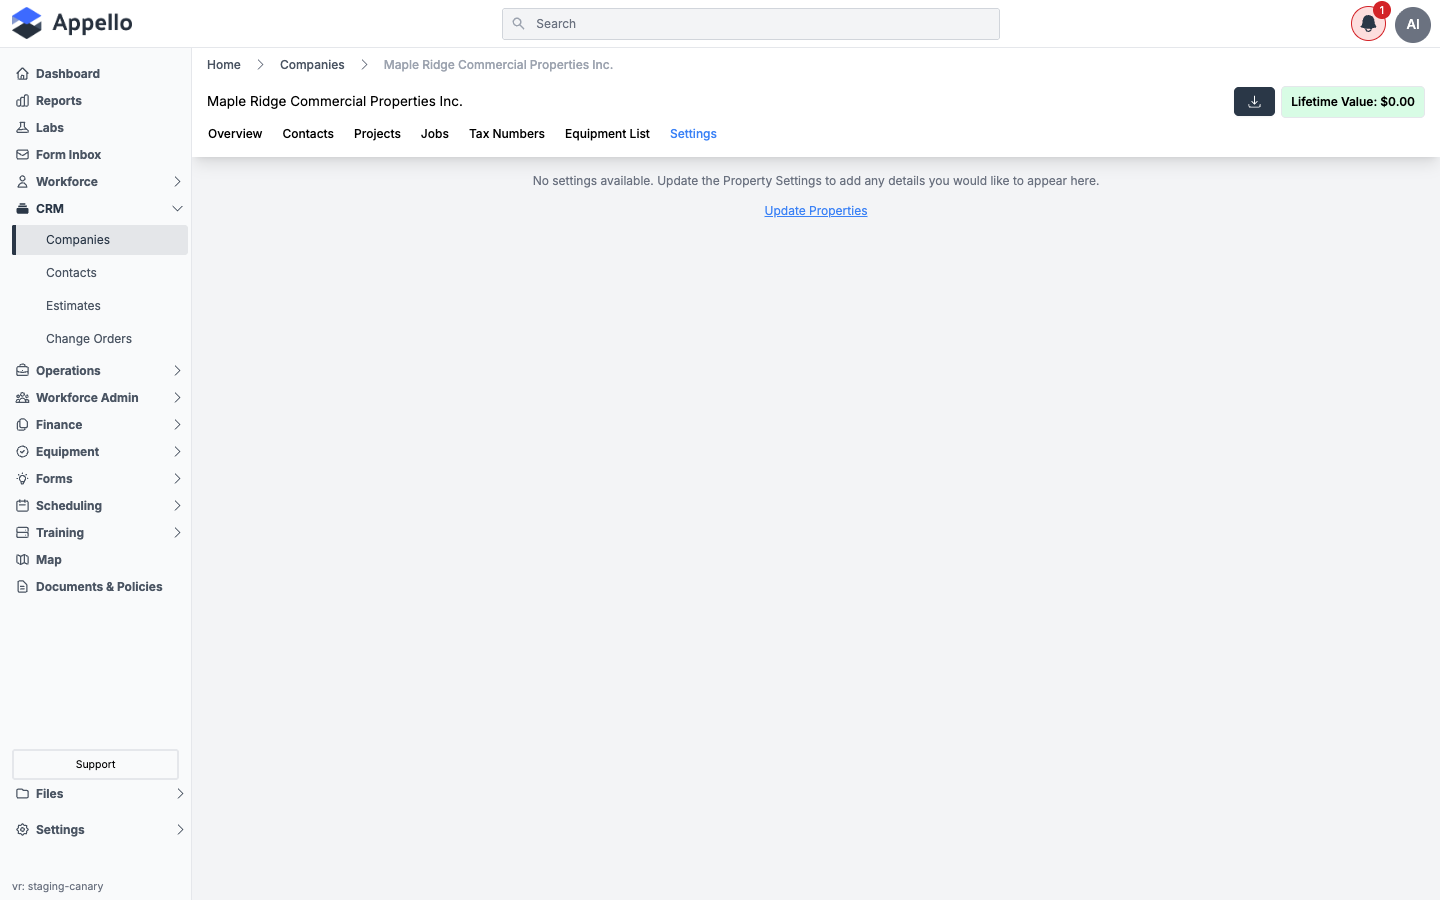Click the Workforce Admin group icon

pos(22,398)
